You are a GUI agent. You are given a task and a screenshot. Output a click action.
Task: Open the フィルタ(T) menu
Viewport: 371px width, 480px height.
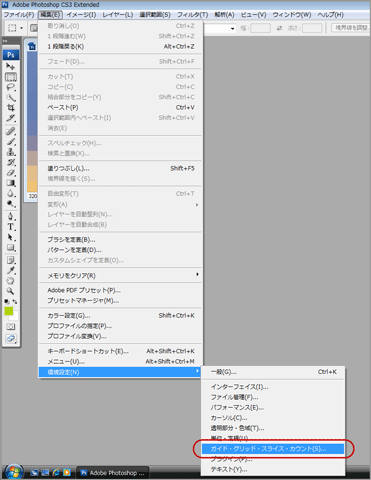tap(192, 15)
